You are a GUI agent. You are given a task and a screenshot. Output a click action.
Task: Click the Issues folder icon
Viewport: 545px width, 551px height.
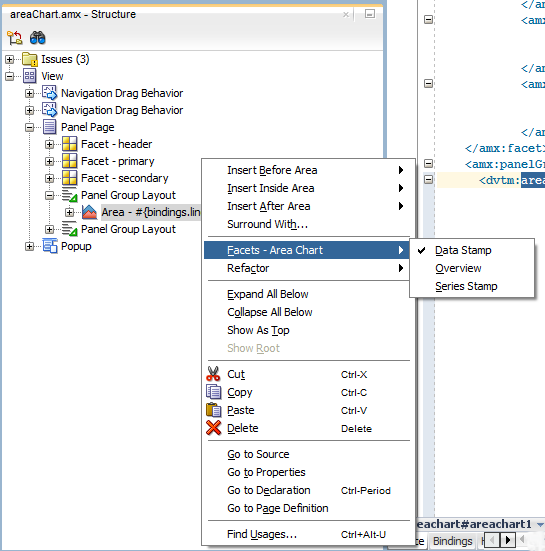[x=30, y=59]
